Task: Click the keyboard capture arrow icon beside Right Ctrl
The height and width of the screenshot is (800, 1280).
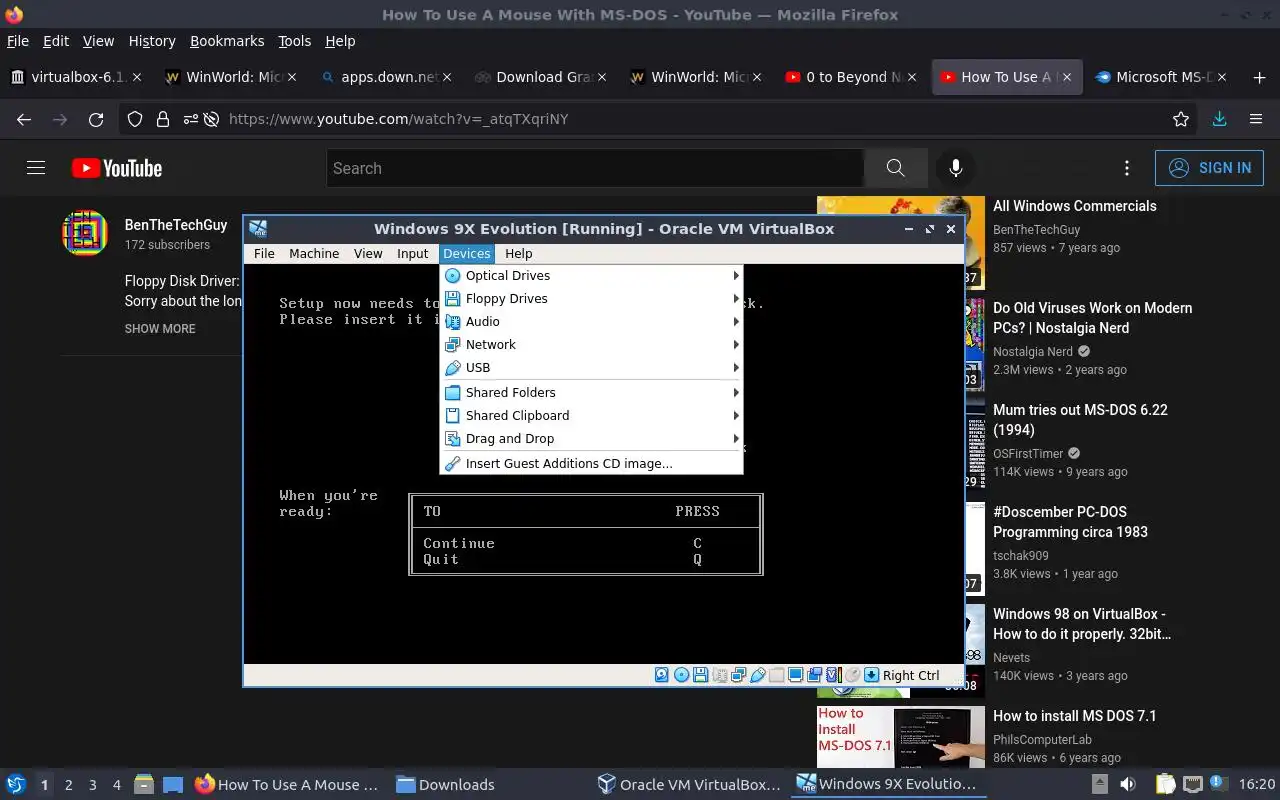Action: (x=871, y=675)
